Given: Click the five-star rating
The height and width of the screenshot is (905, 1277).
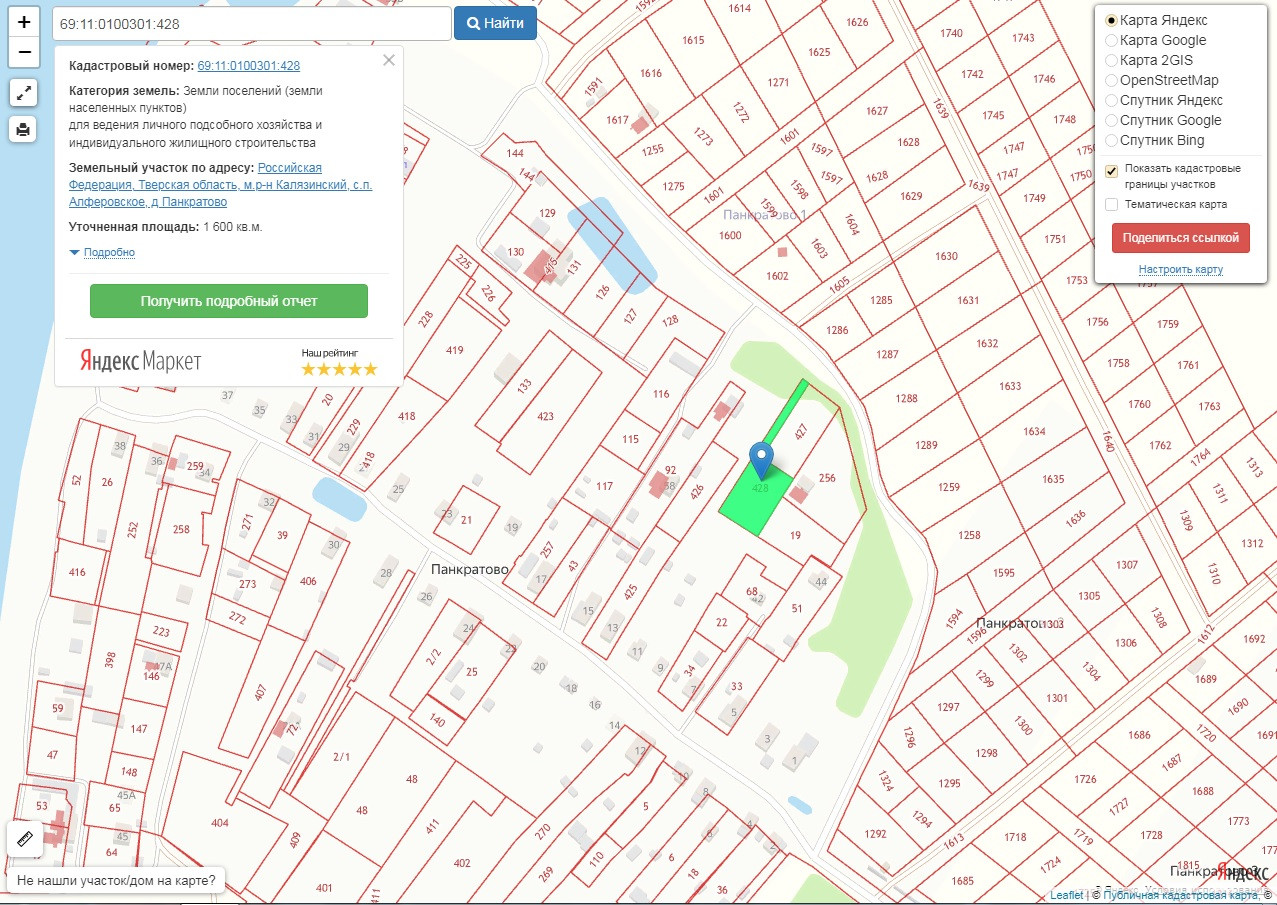Looking at the screenshot, I should [x=339, y=369].
